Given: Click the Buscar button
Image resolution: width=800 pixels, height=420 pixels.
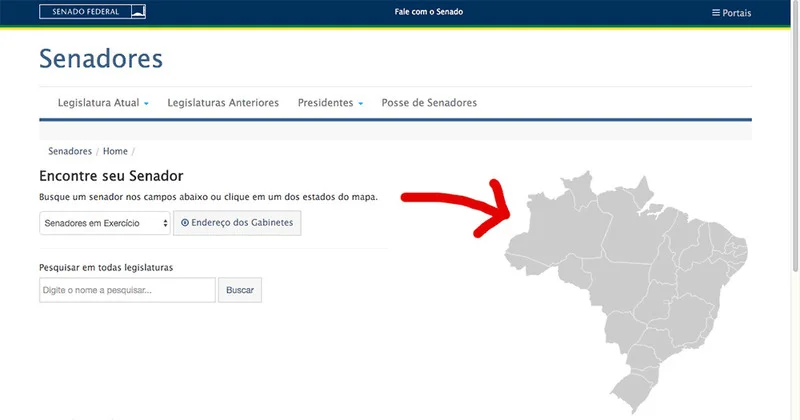Looking at the screenshot, I should click(240, 290).
